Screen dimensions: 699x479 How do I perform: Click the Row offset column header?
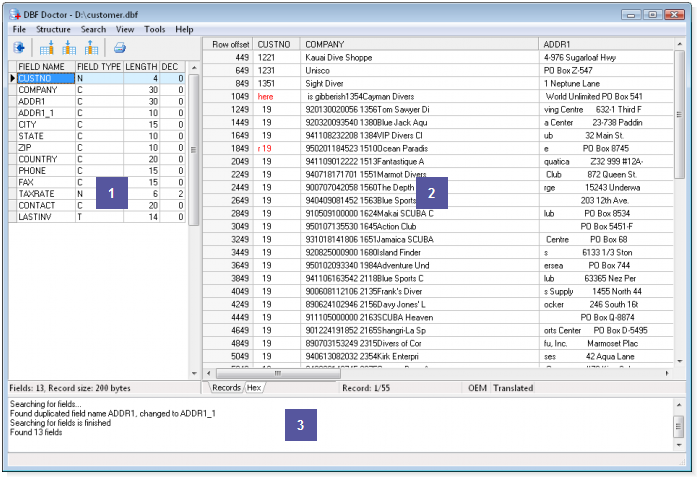[228, 45]
